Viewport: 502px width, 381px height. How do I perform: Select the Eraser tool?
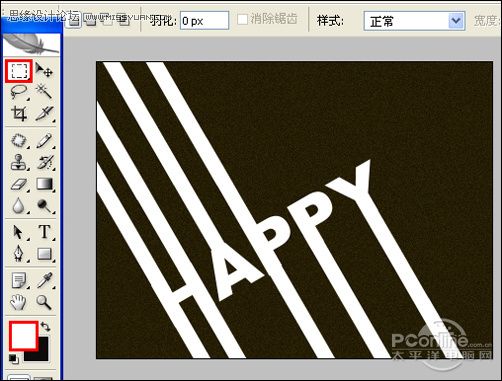(19, 184)
